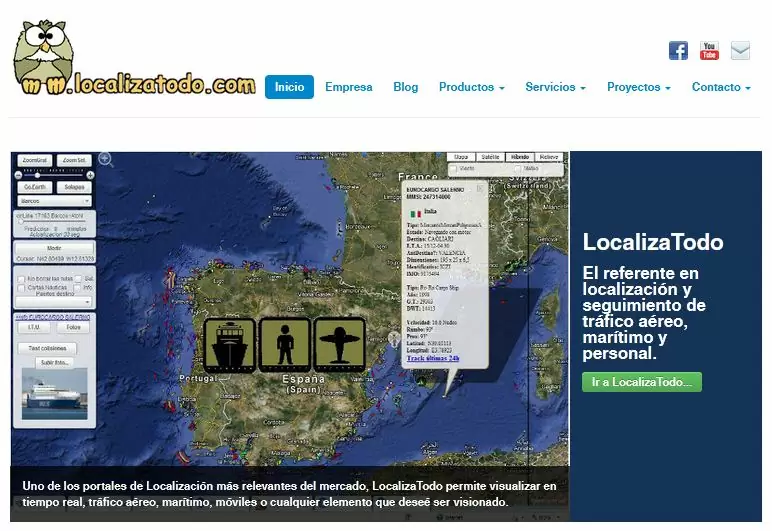Open the Puertos destino dropdown
Viewport: 772px width, 531px height.
tap(54, 301)
